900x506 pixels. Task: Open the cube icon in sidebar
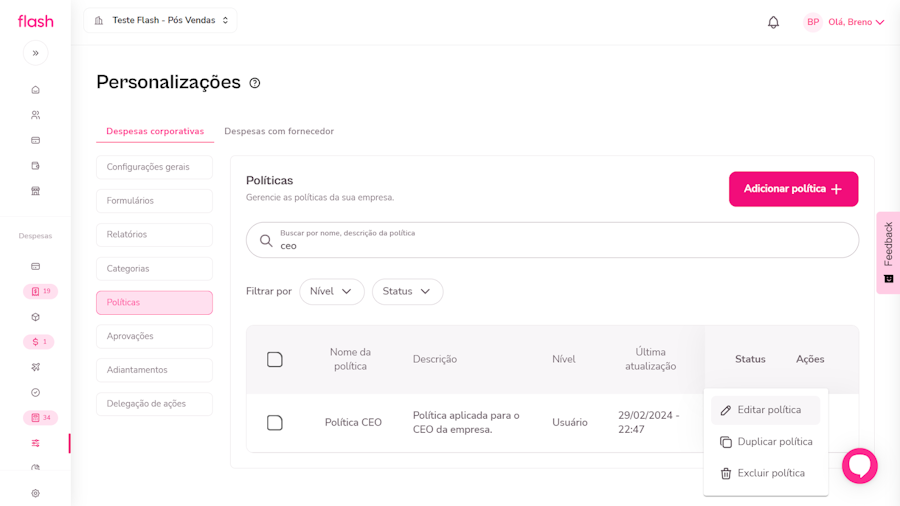tap(36, 317)
